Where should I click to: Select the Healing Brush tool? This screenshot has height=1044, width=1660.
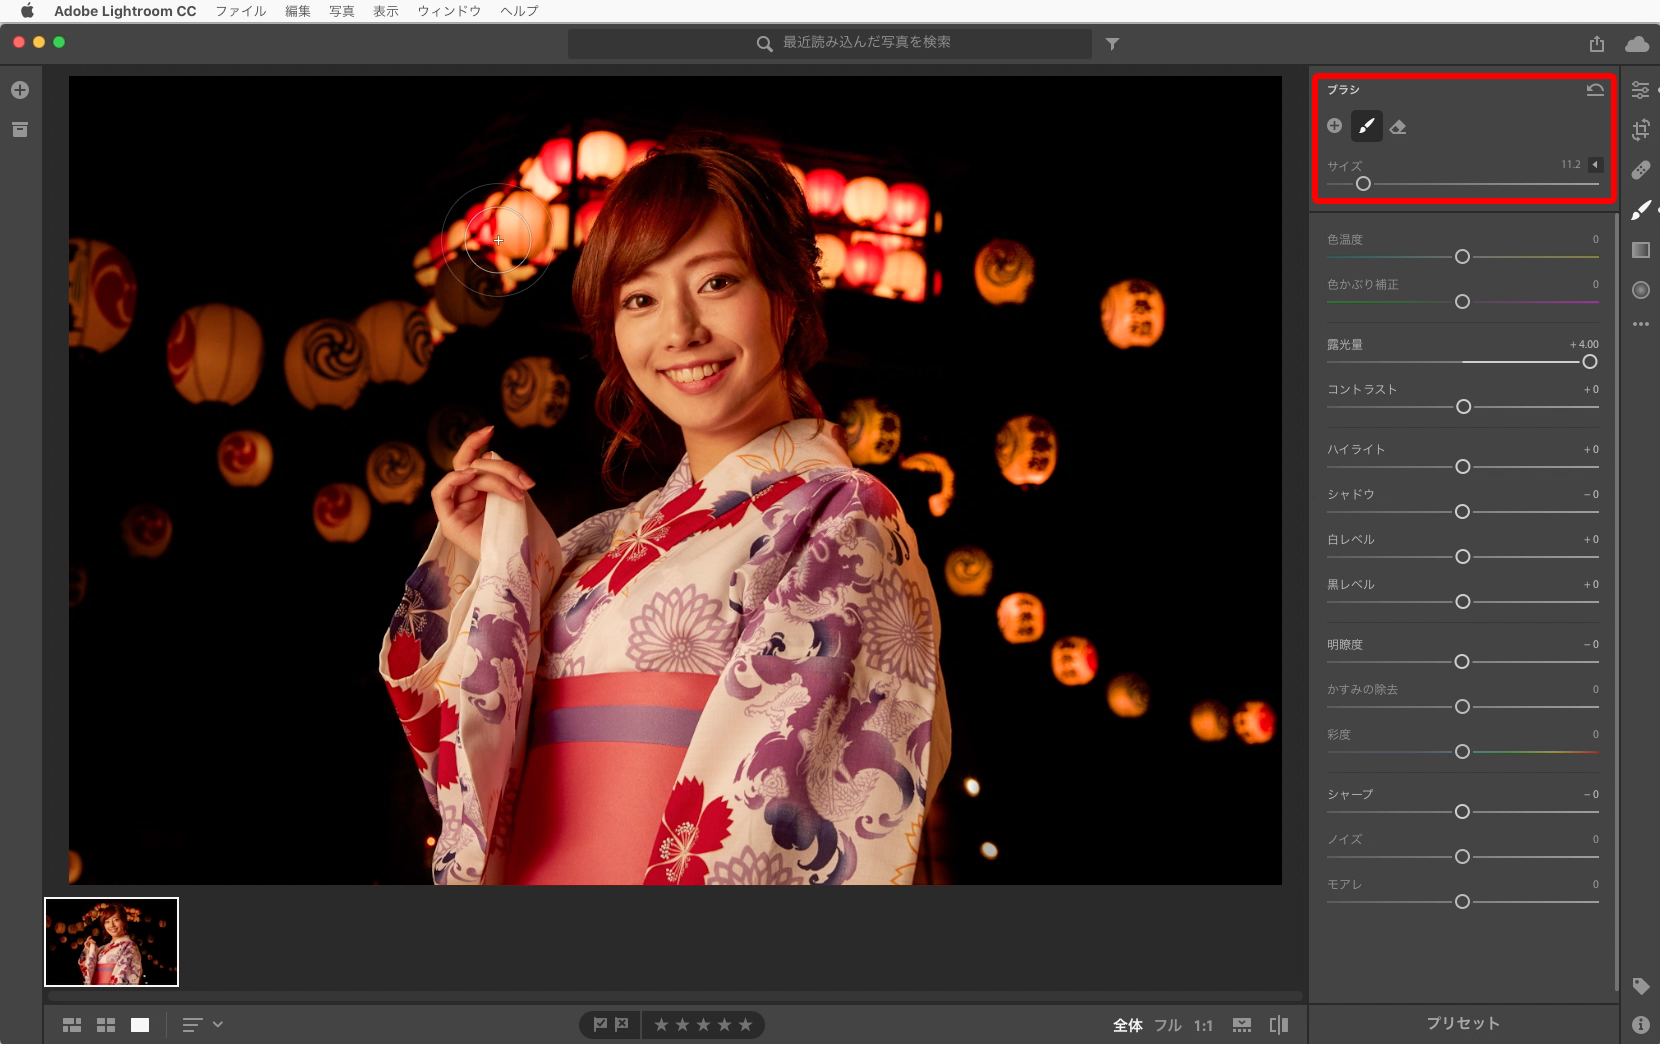pyautogui.click(x=1641, y=170)
